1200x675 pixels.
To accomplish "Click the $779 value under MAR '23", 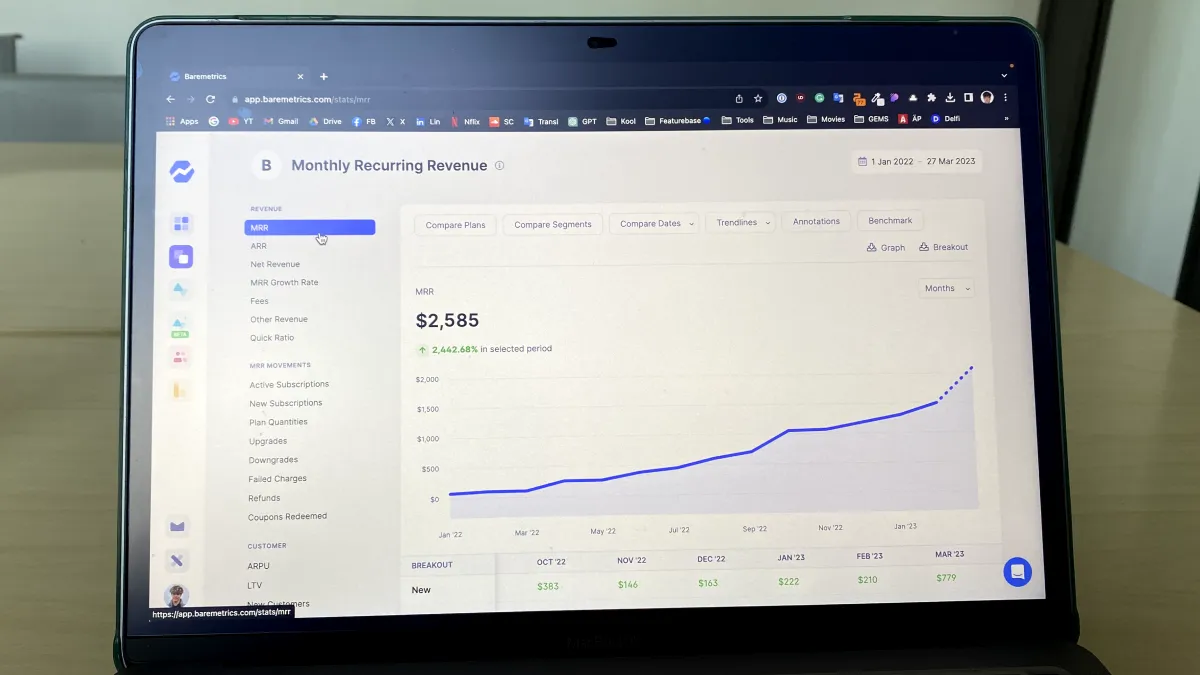I will [946, 577].
